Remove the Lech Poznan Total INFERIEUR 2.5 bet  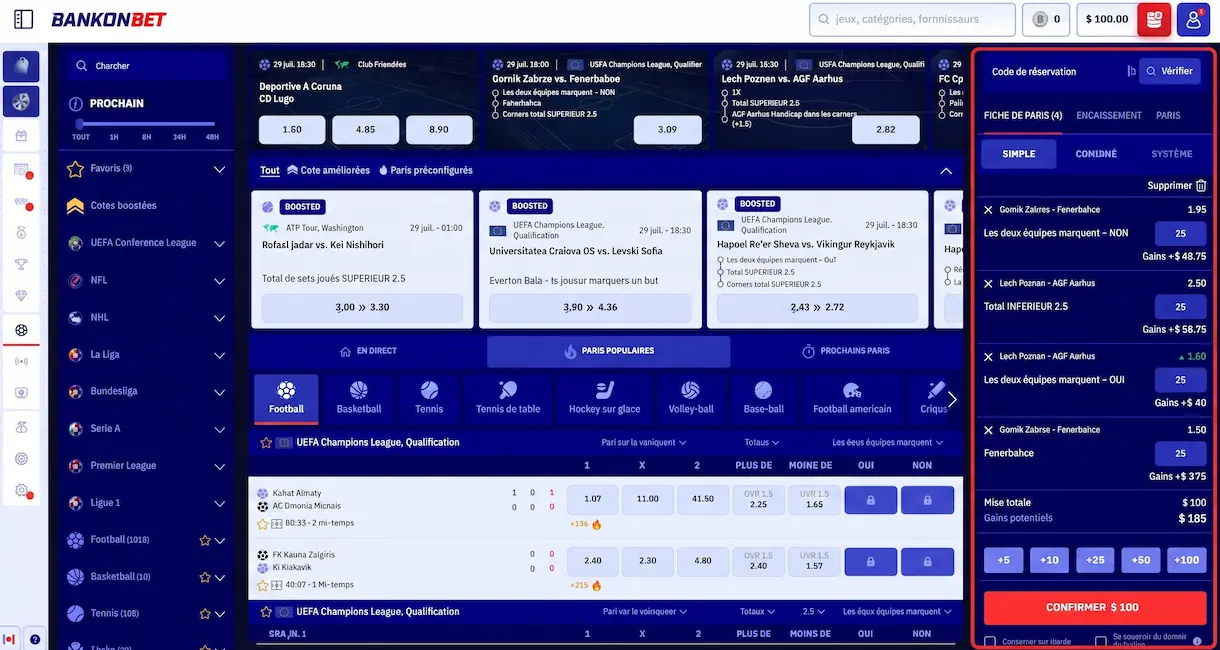988,283
